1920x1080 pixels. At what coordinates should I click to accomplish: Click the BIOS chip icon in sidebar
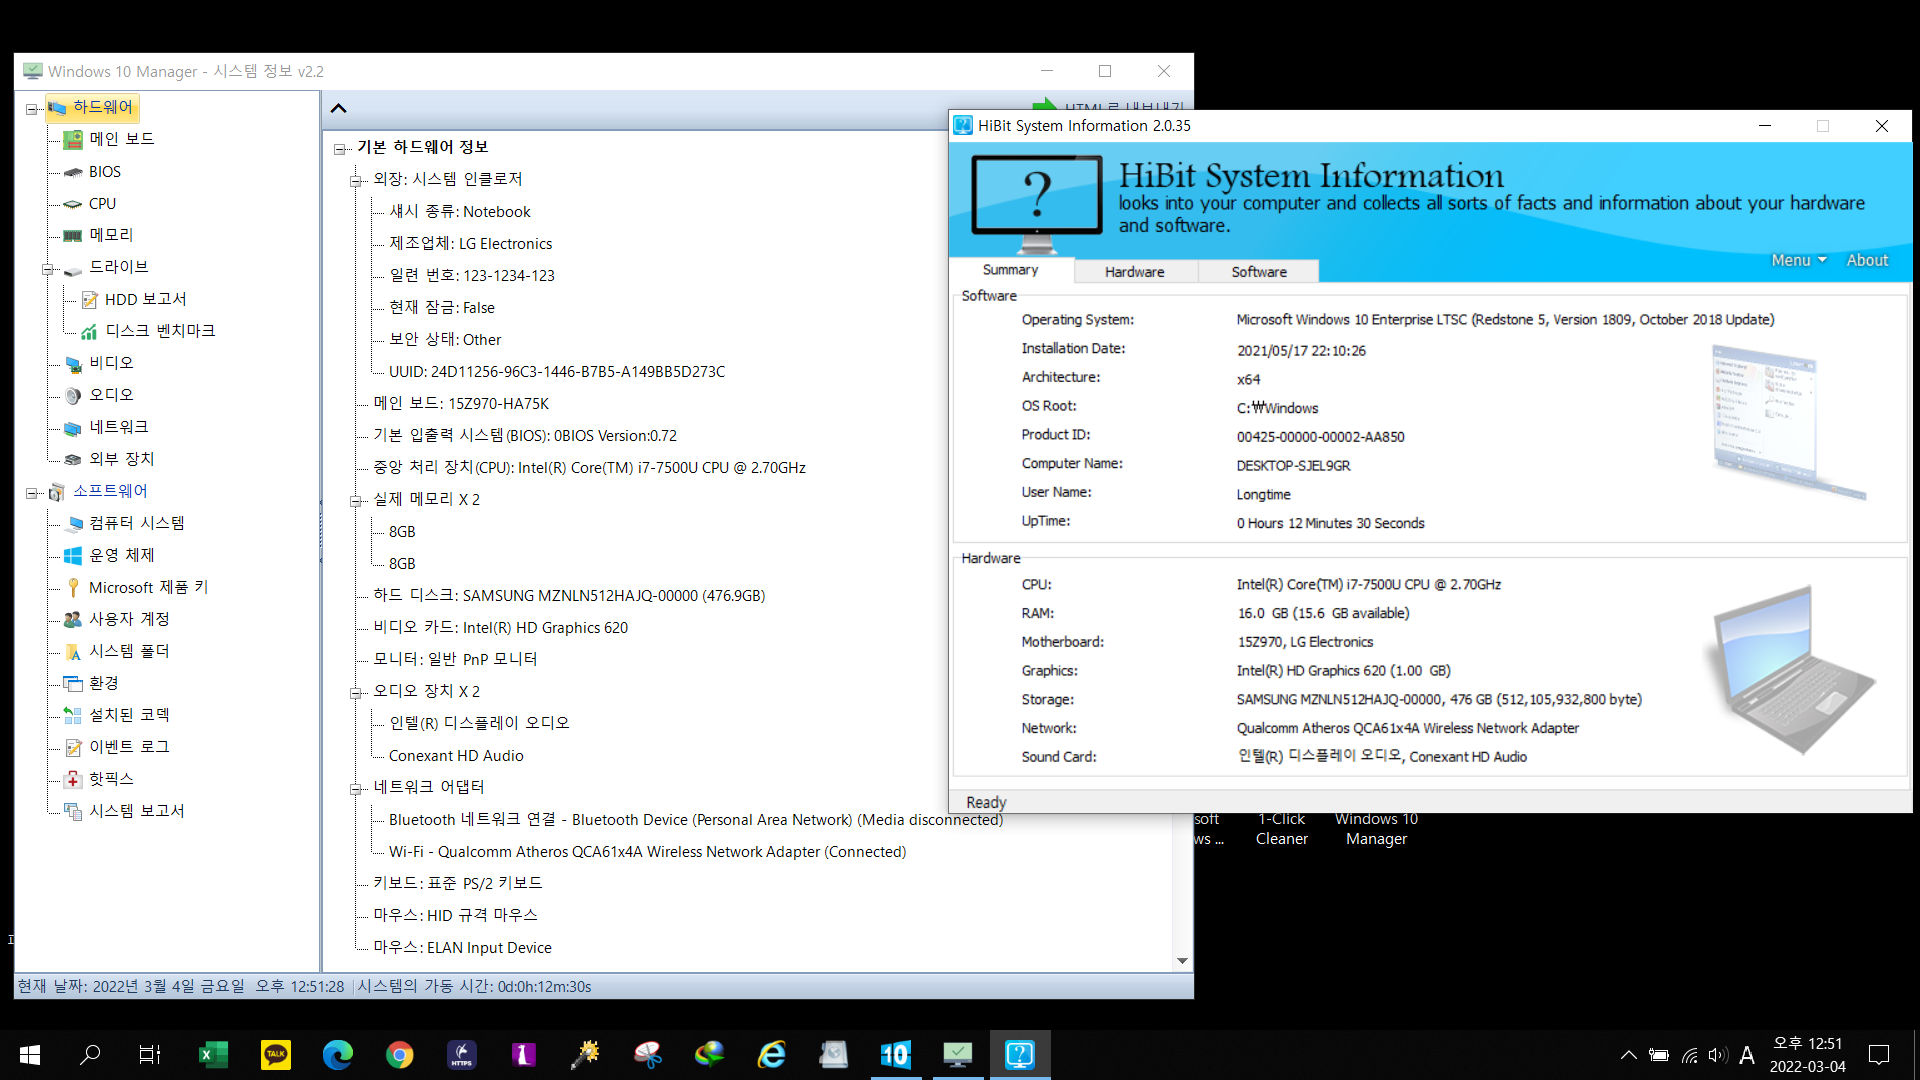[73, 172]
